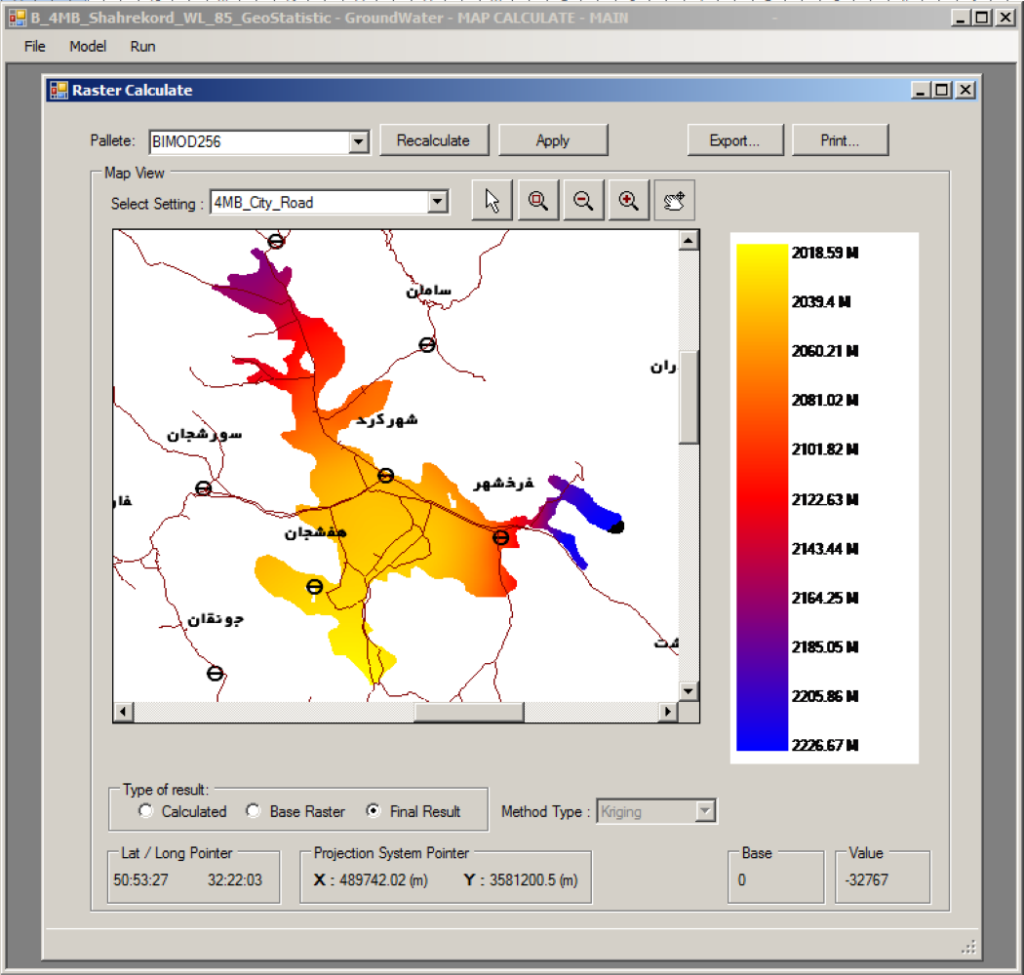Click the zoom in magnifier tool
Image resolution: width=1024 pixels, height=975 pixels.
(x=628, y=201)
